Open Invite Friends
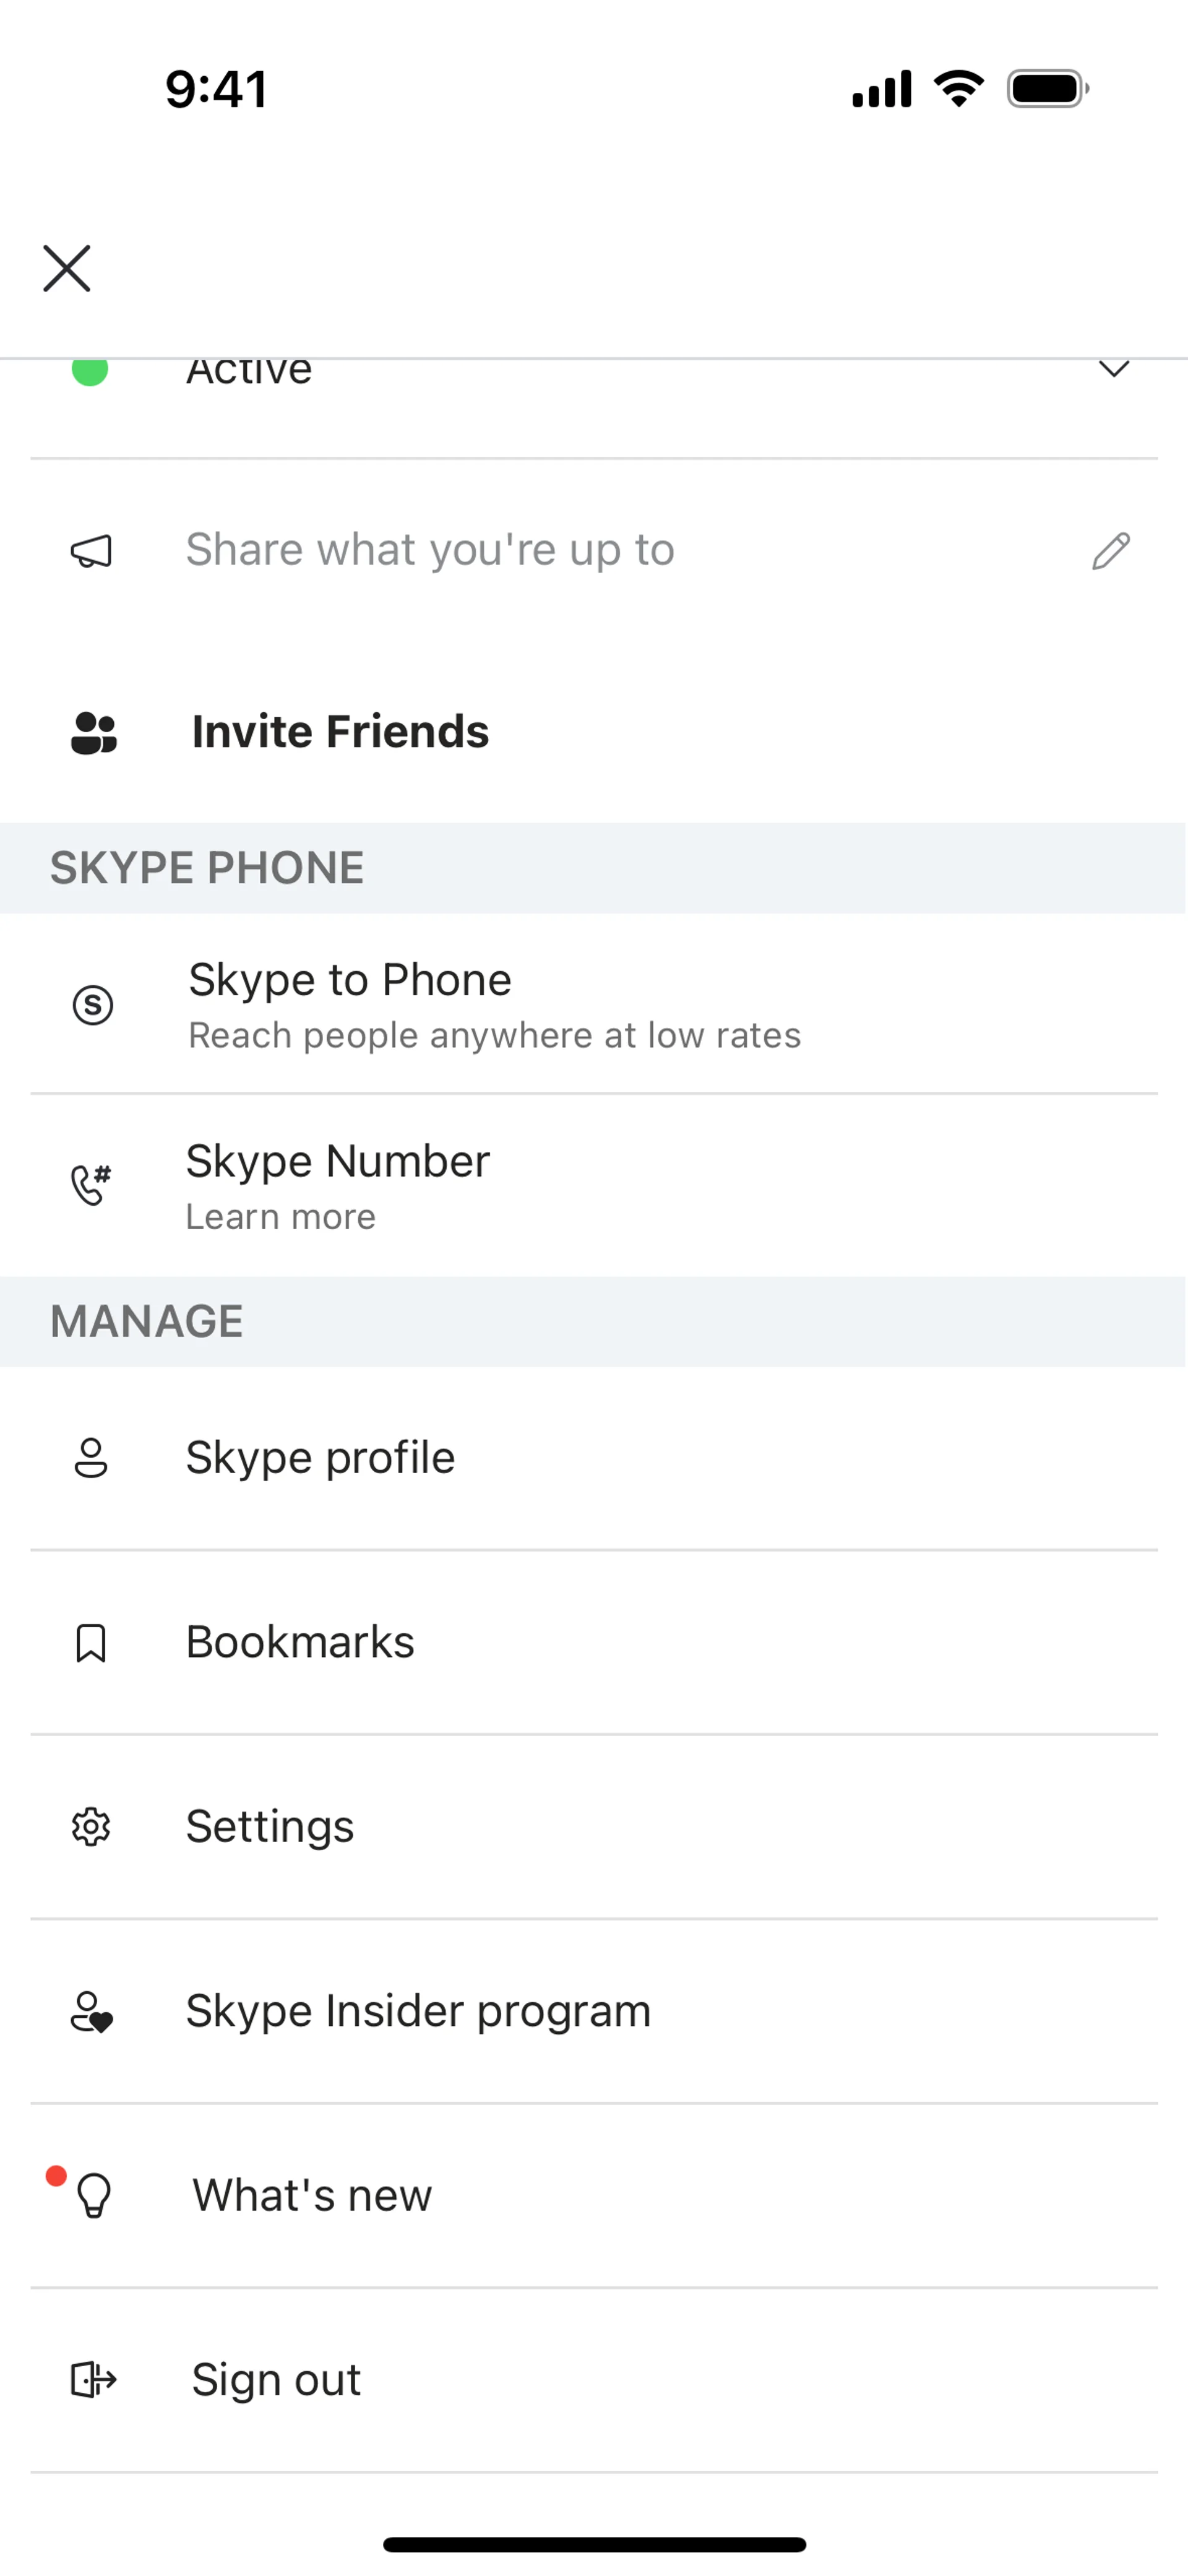The image size is (1188, 2576). 340,732
